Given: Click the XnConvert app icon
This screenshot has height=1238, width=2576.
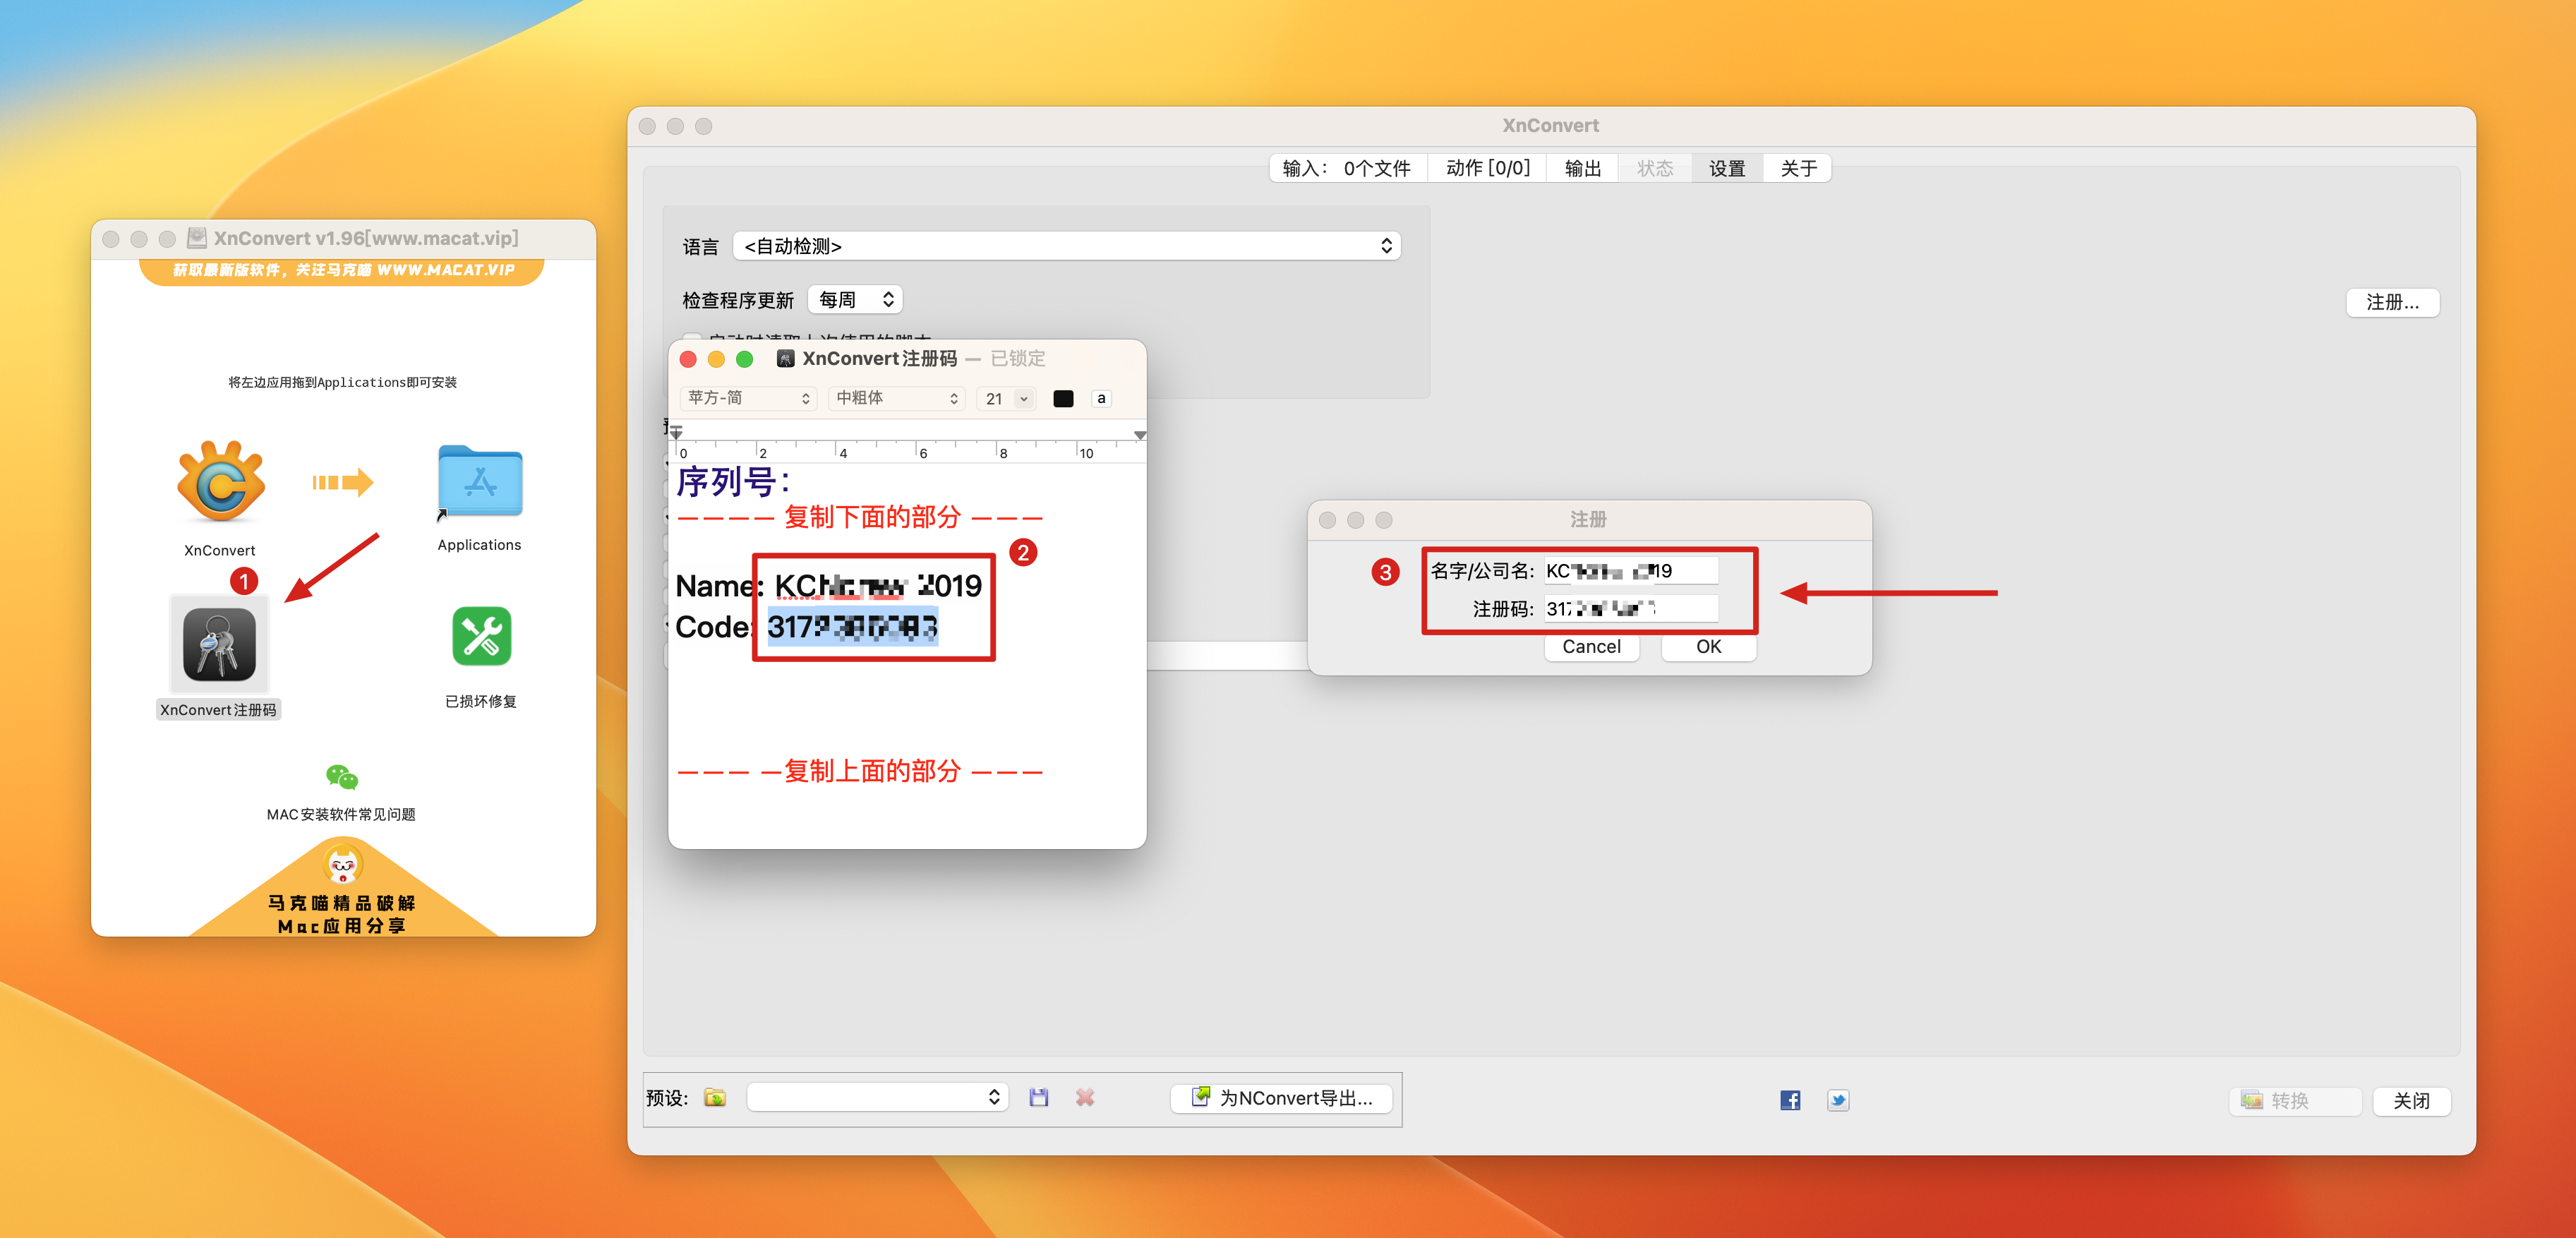Looking at the screenshot, I should (220, 483).
